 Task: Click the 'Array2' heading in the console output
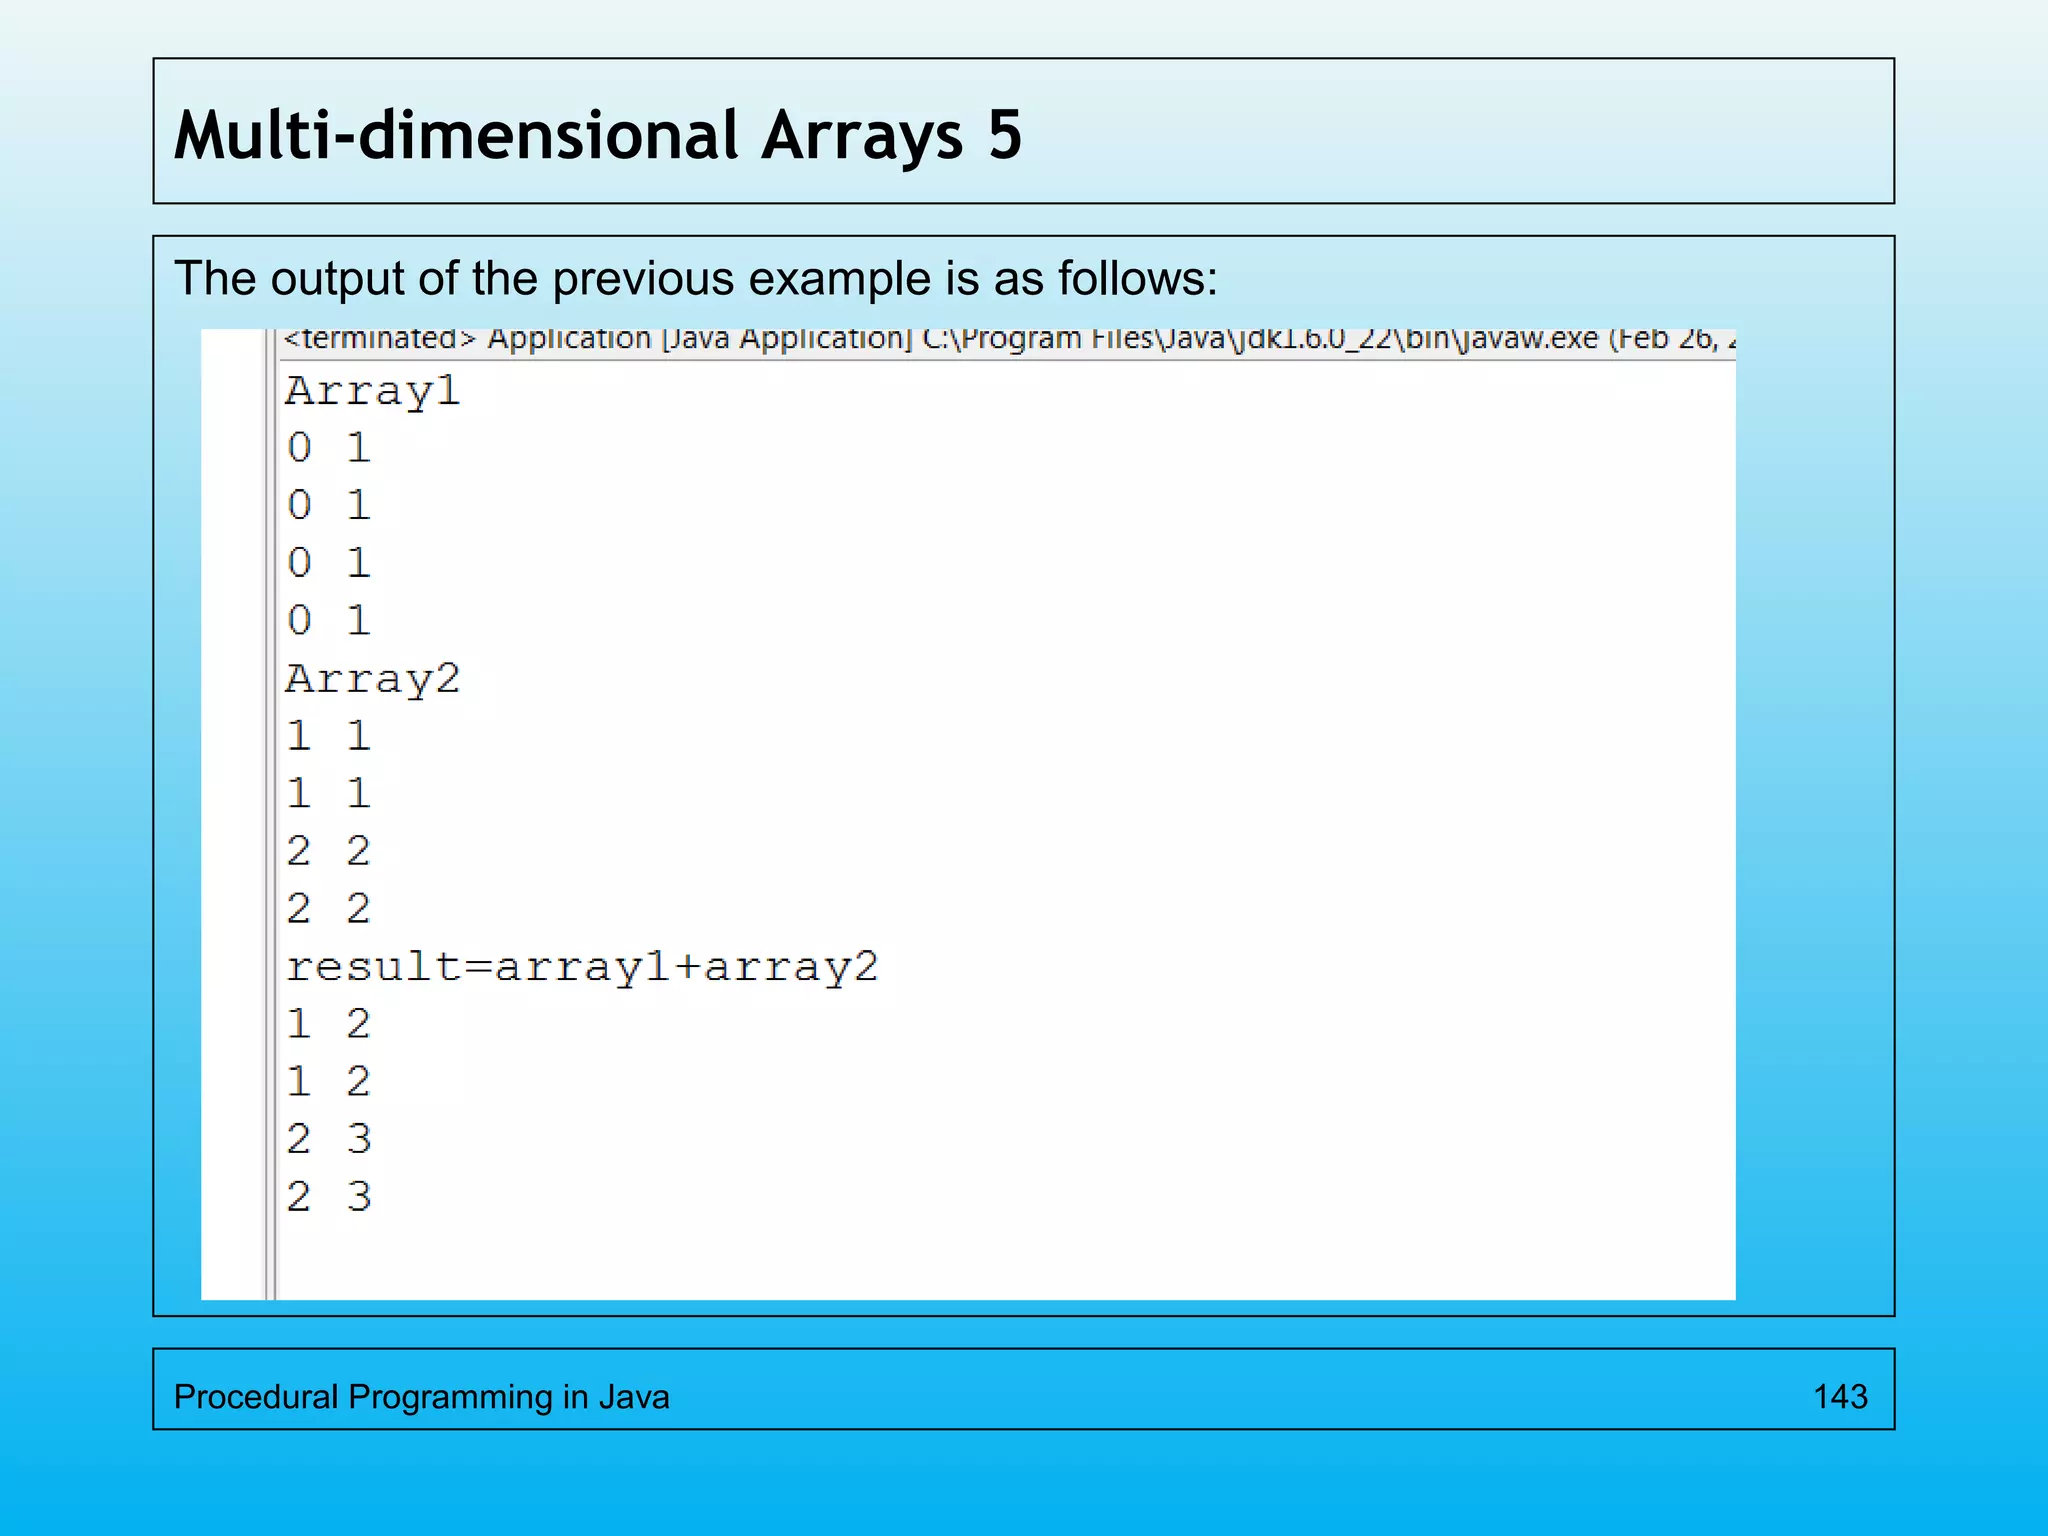[x=373, y=680]
